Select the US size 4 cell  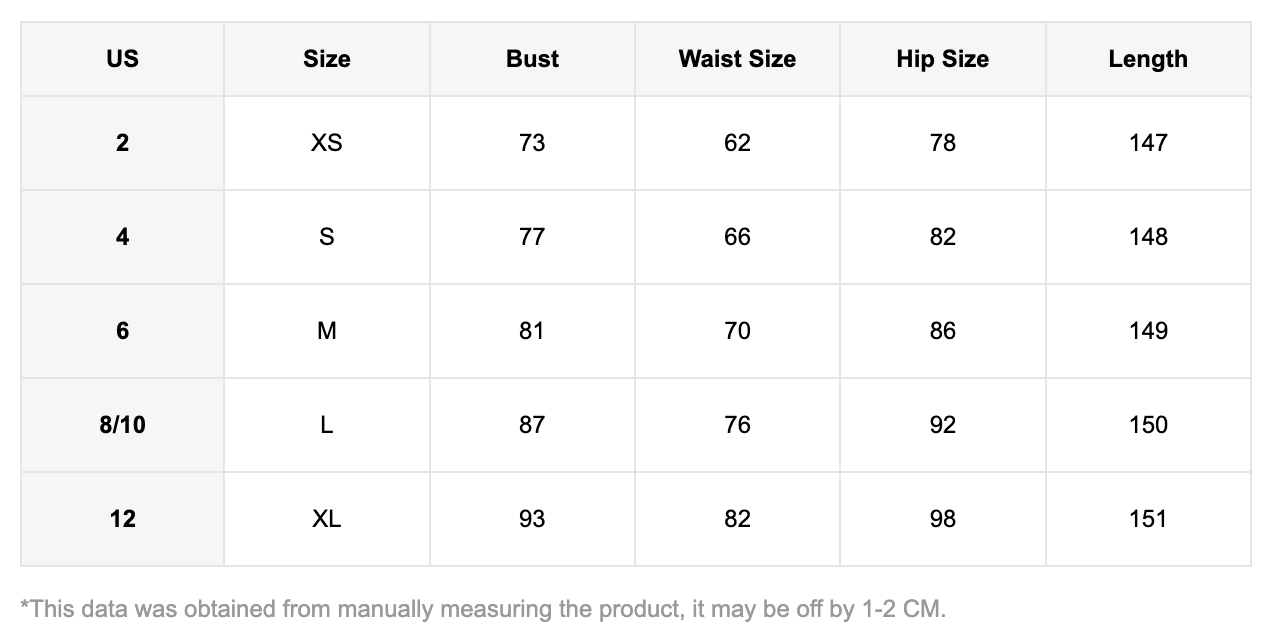click(122, 237)
